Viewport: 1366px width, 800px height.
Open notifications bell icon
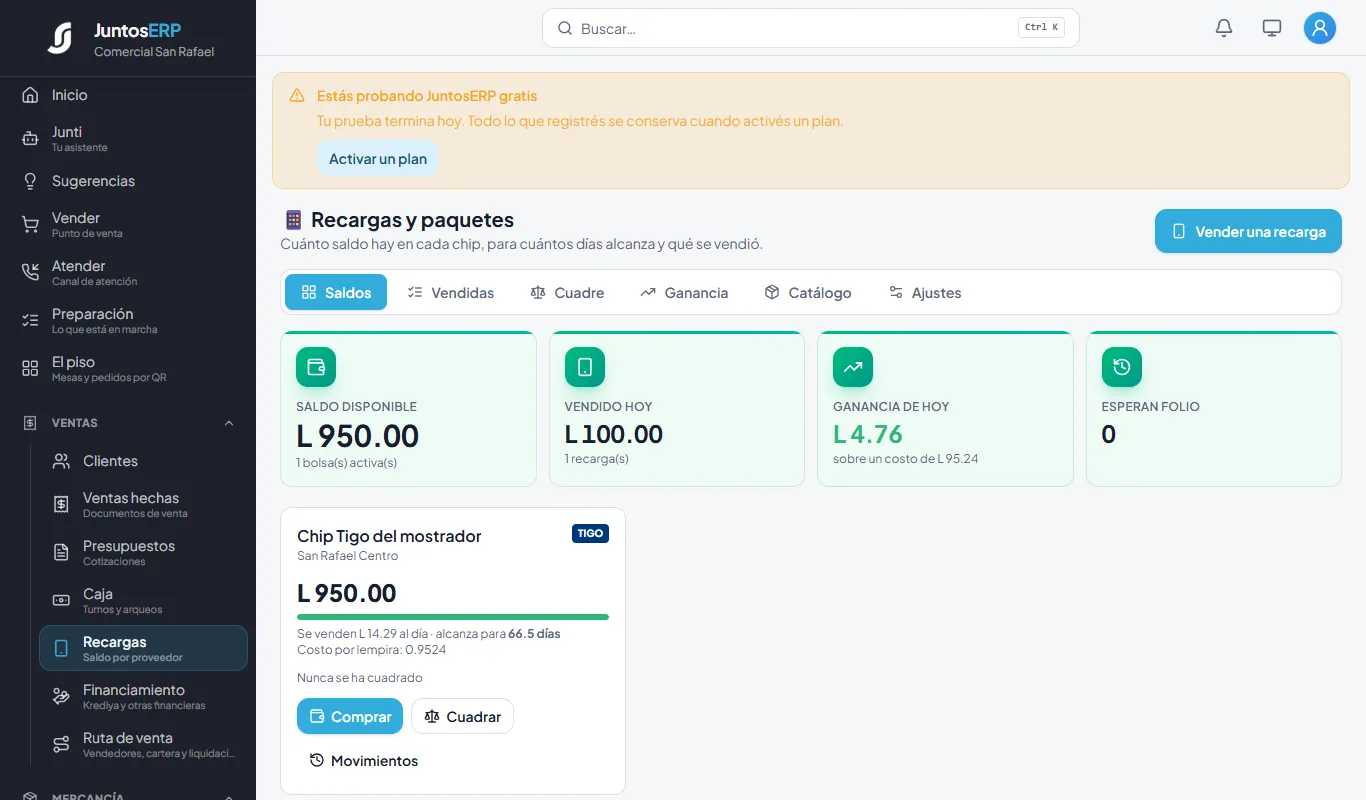click(1224, 28)
